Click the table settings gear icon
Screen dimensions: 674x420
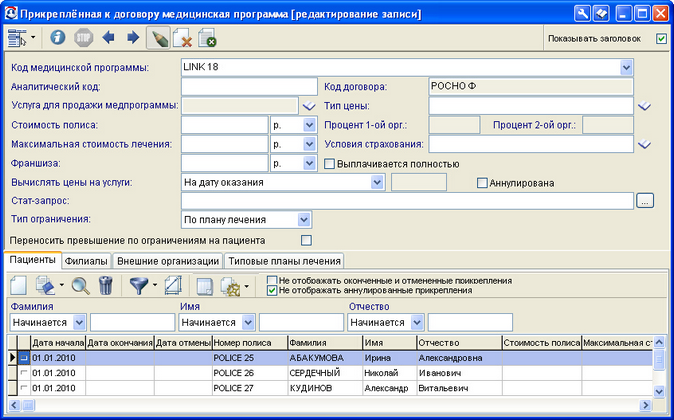[x=230, y=287]
